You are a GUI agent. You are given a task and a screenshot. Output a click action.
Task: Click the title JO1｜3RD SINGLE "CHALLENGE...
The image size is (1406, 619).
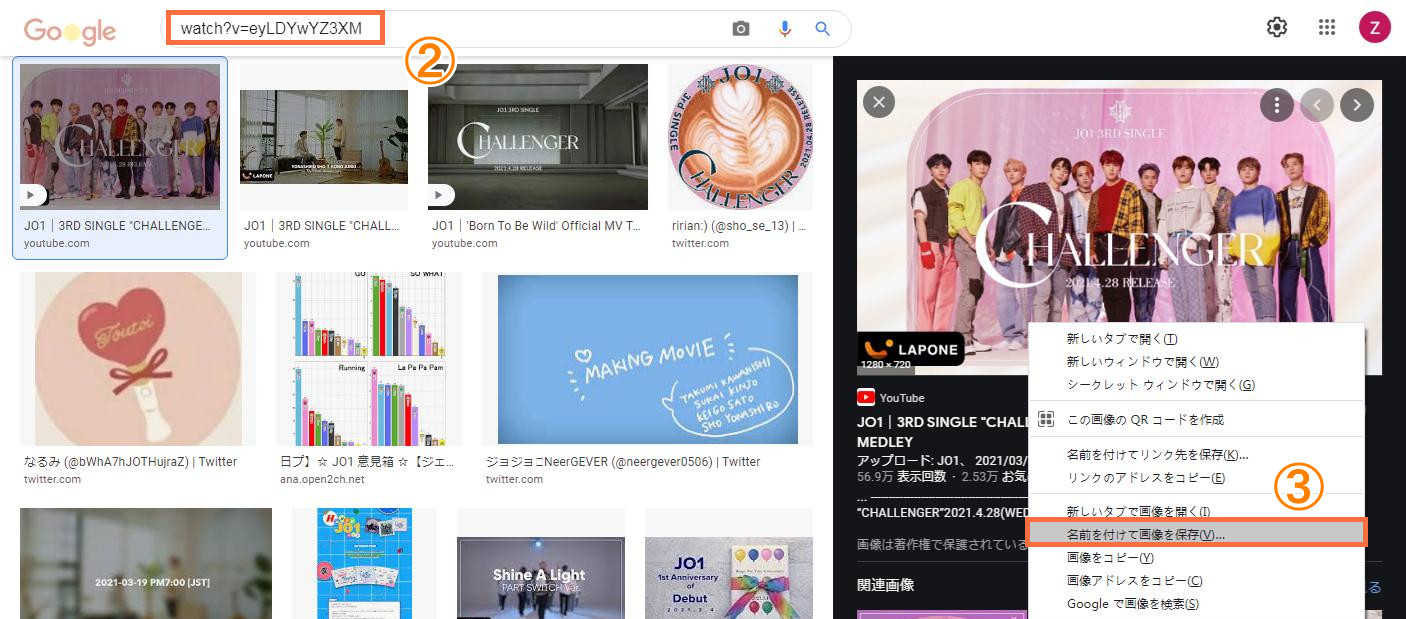pos(118,226)
